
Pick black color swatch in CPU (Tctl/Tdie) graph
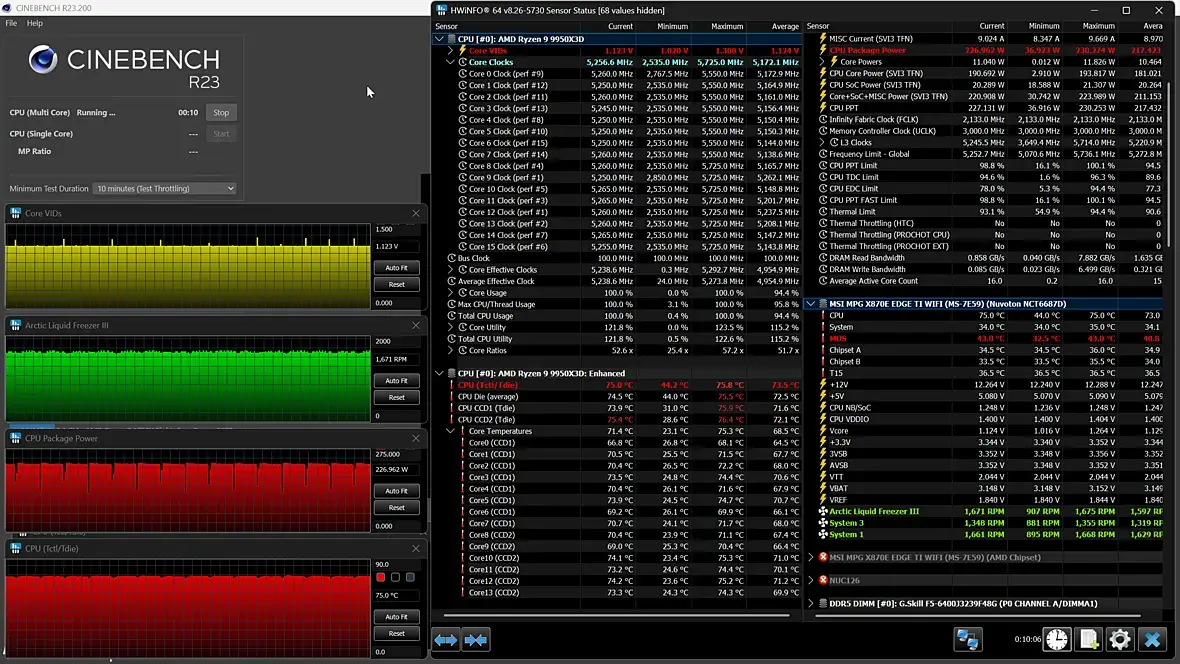pos(395,577)
